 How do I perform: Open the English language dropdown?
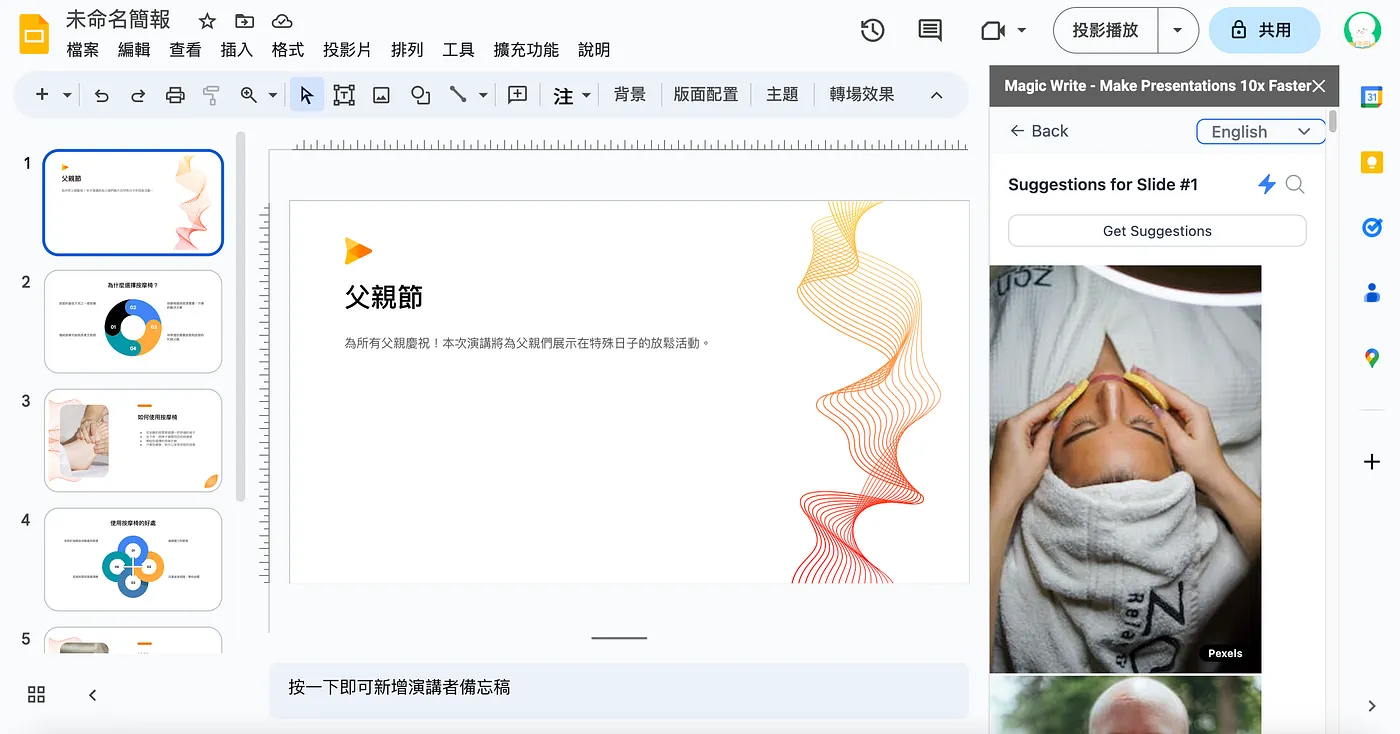(x=1260, y=131)
